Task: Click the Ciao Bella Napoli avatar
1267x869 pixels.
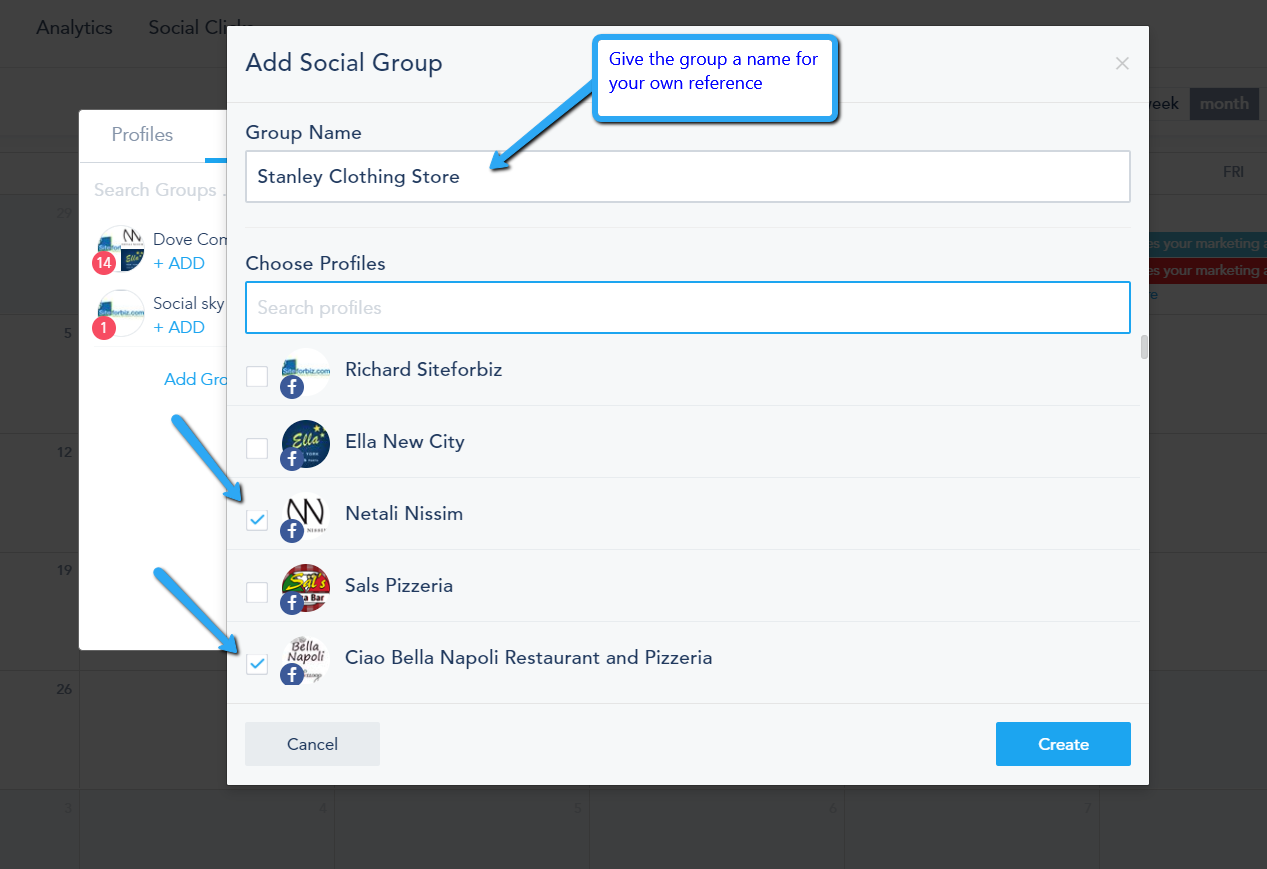Action: pos(306,659)
